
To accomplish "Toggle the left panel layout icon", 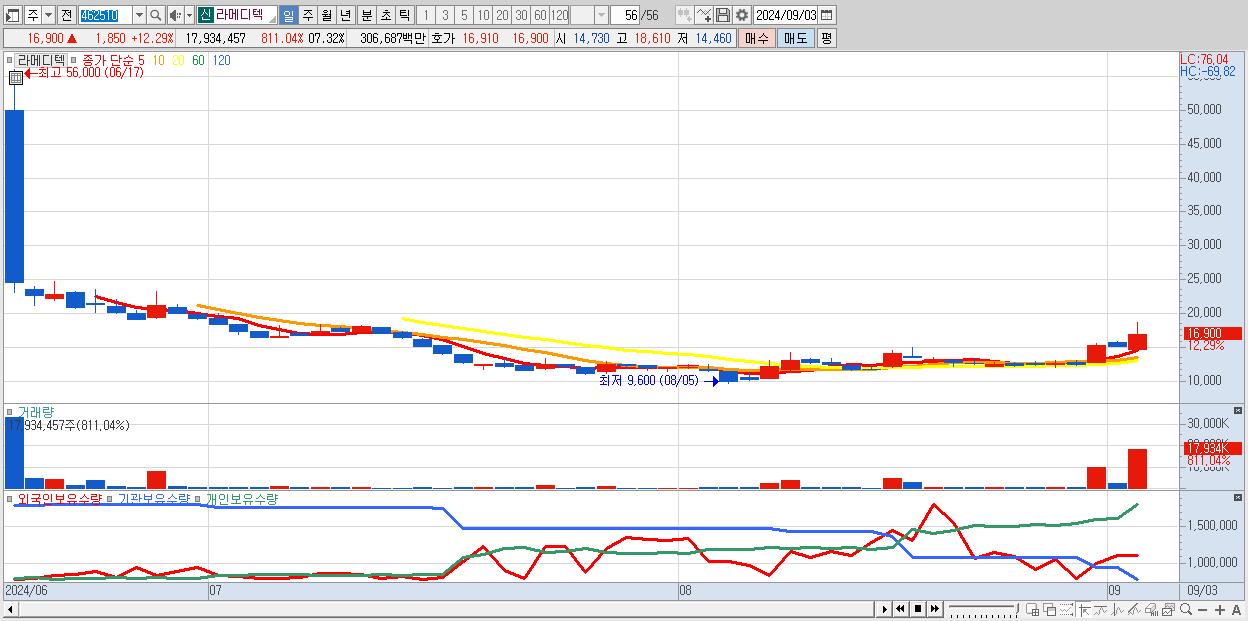I will tap(12, 15).
